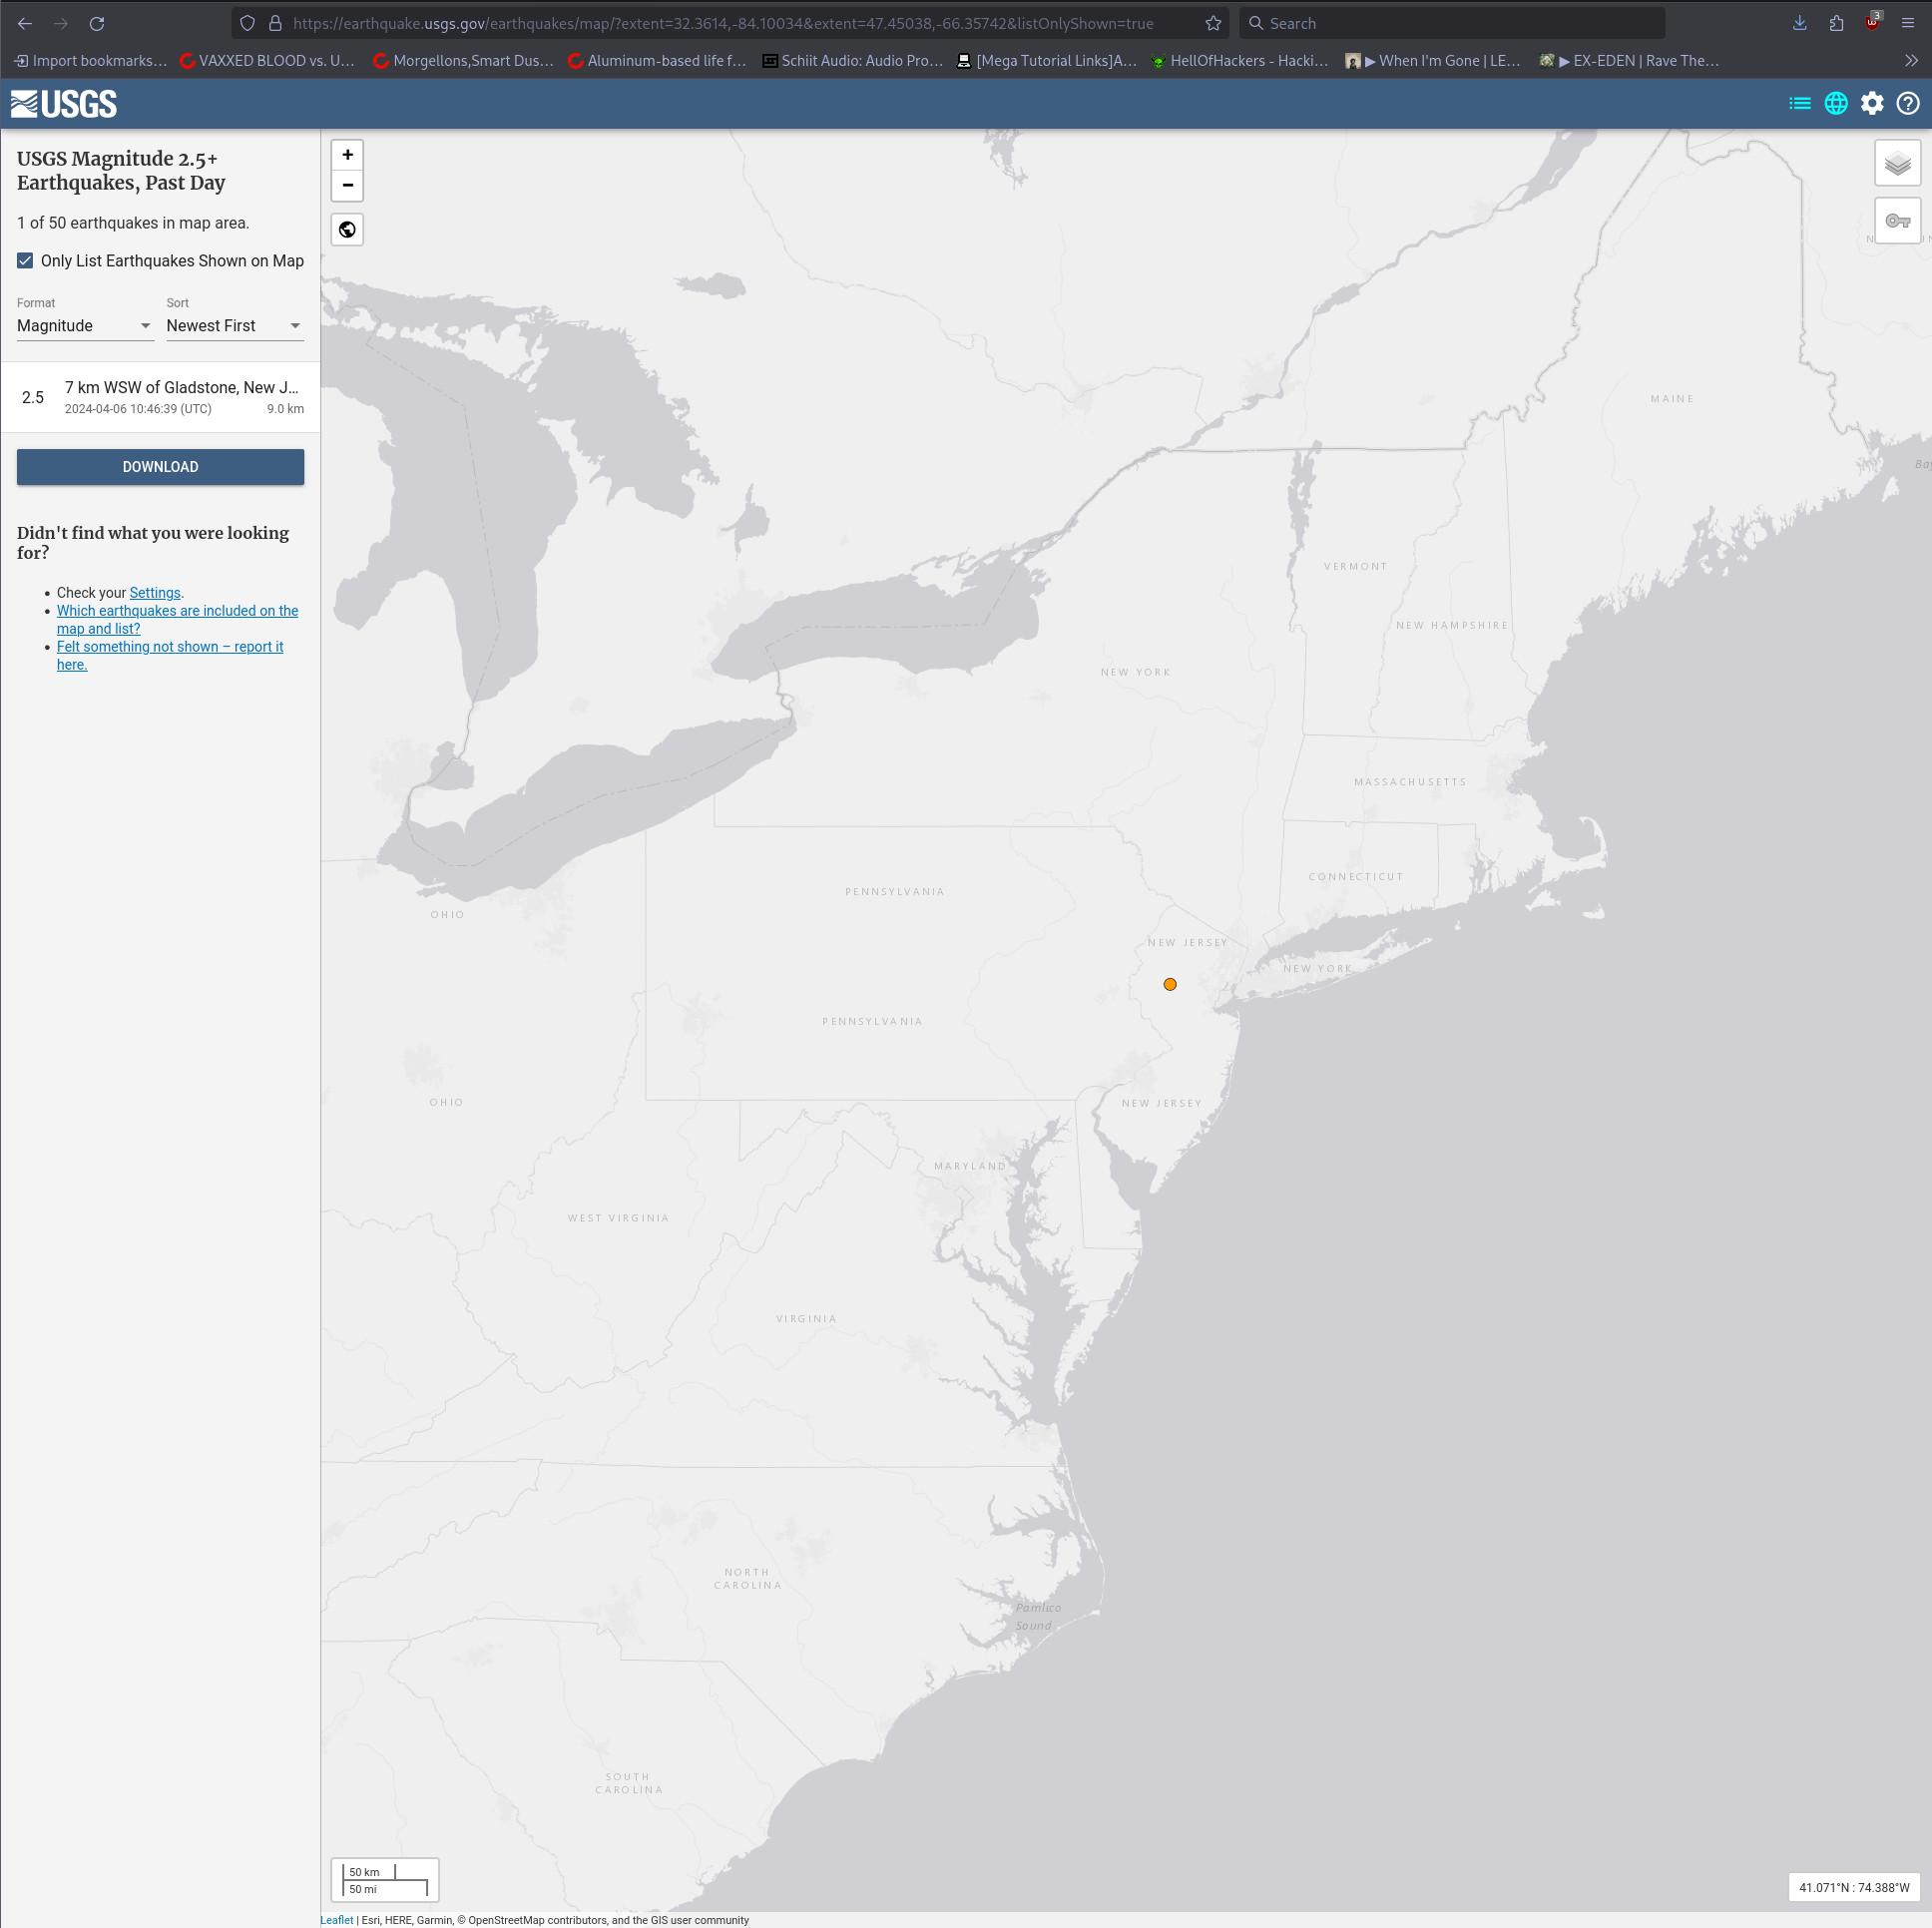Viewport: 1932px width, 1928px height.
Task: Click the coordinates readout 41.071°N
Action: (1853, 1888)
